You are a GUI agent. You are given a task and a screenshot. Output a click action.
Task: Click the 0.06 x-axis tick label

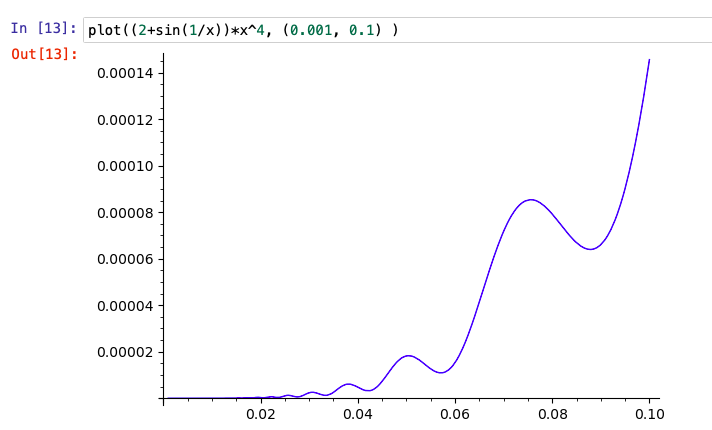pos(455,414)
